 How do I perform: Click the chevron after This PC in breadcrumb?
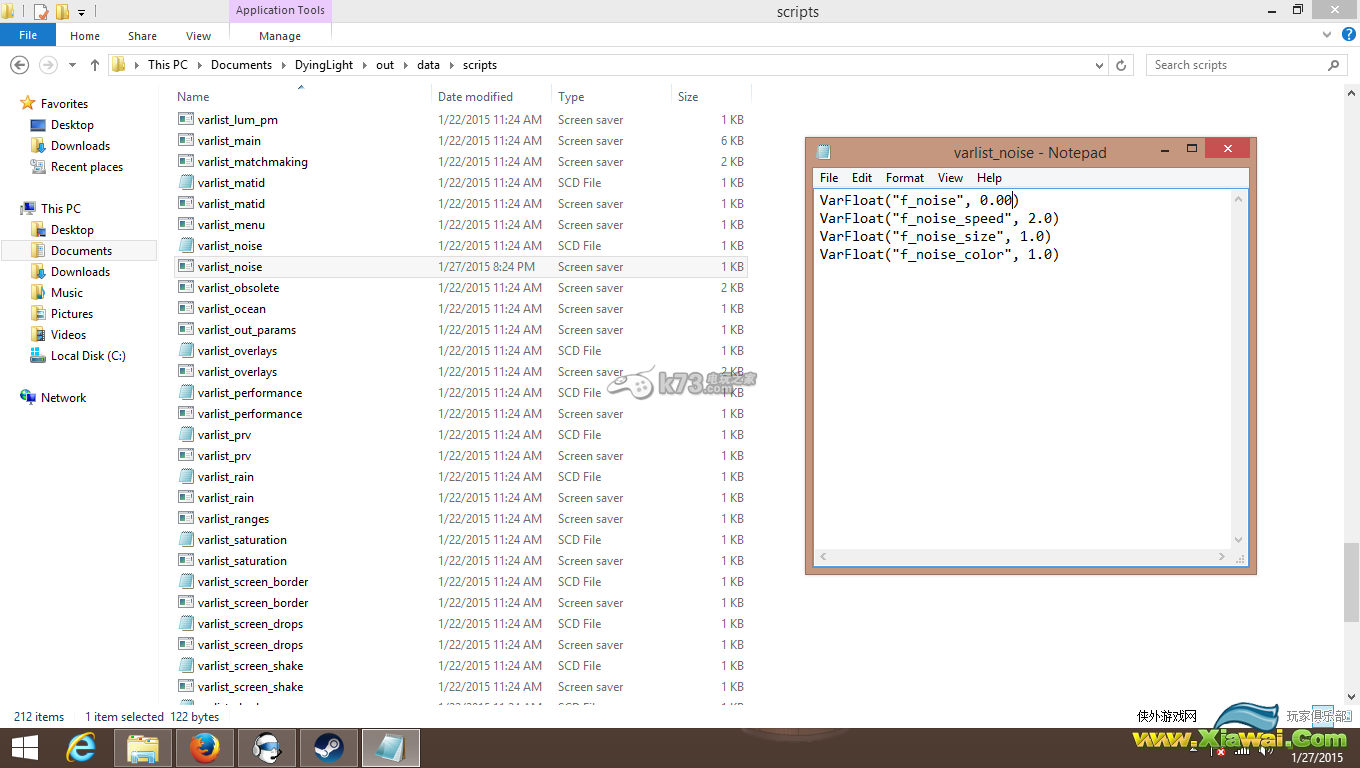click(x=199, y=65)
